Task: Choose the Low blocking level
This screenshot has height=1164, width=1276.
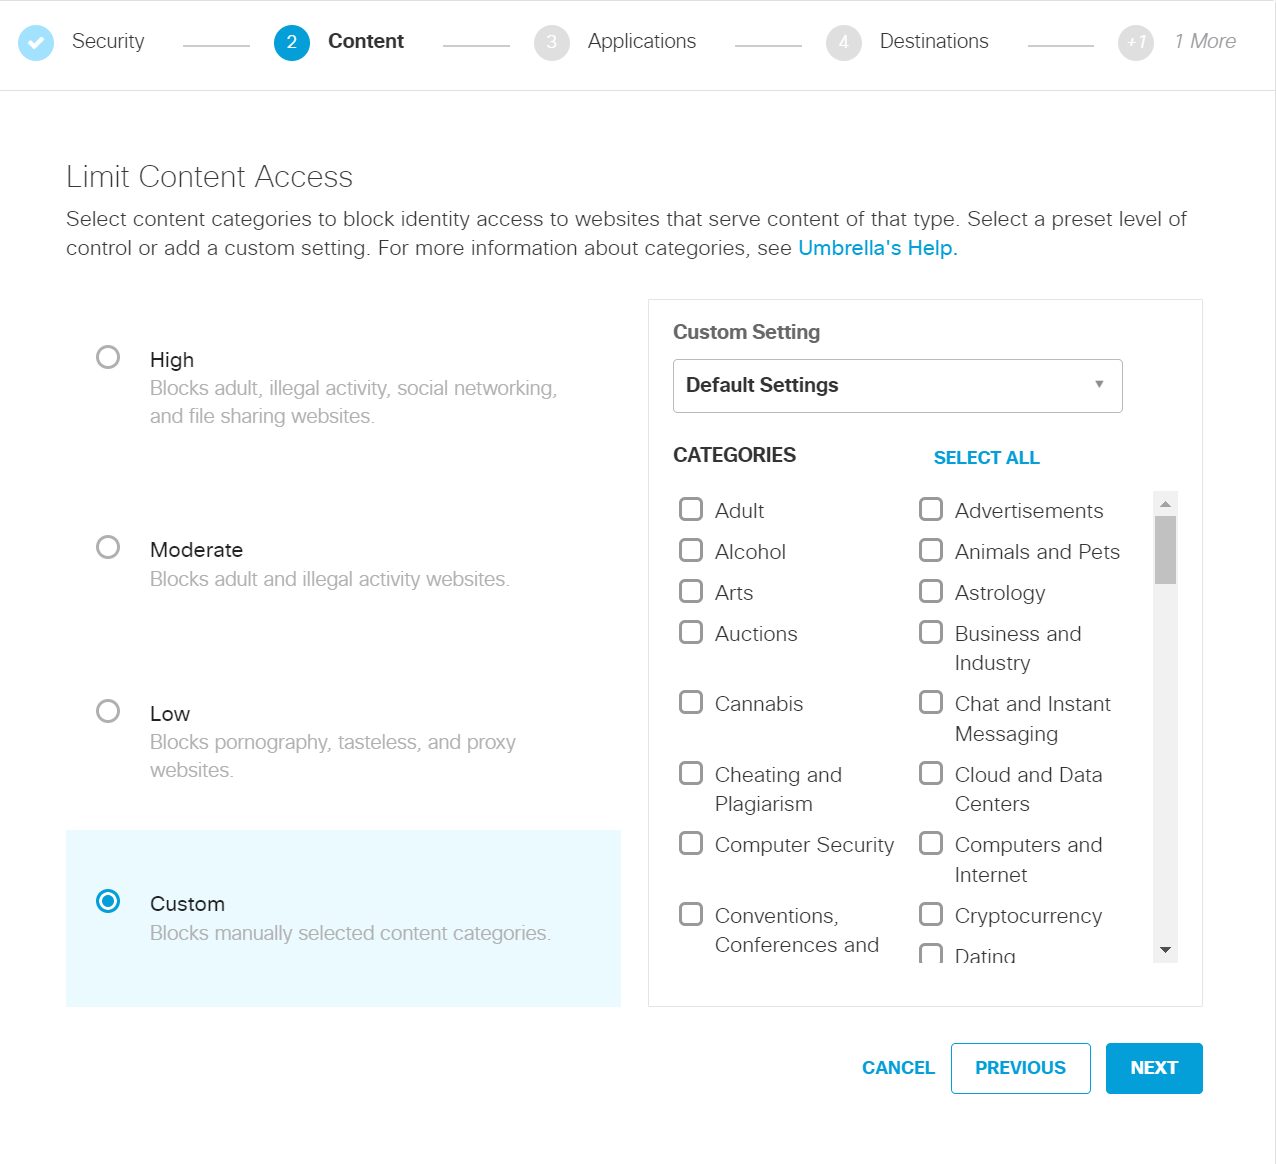Action: point(107,710)
